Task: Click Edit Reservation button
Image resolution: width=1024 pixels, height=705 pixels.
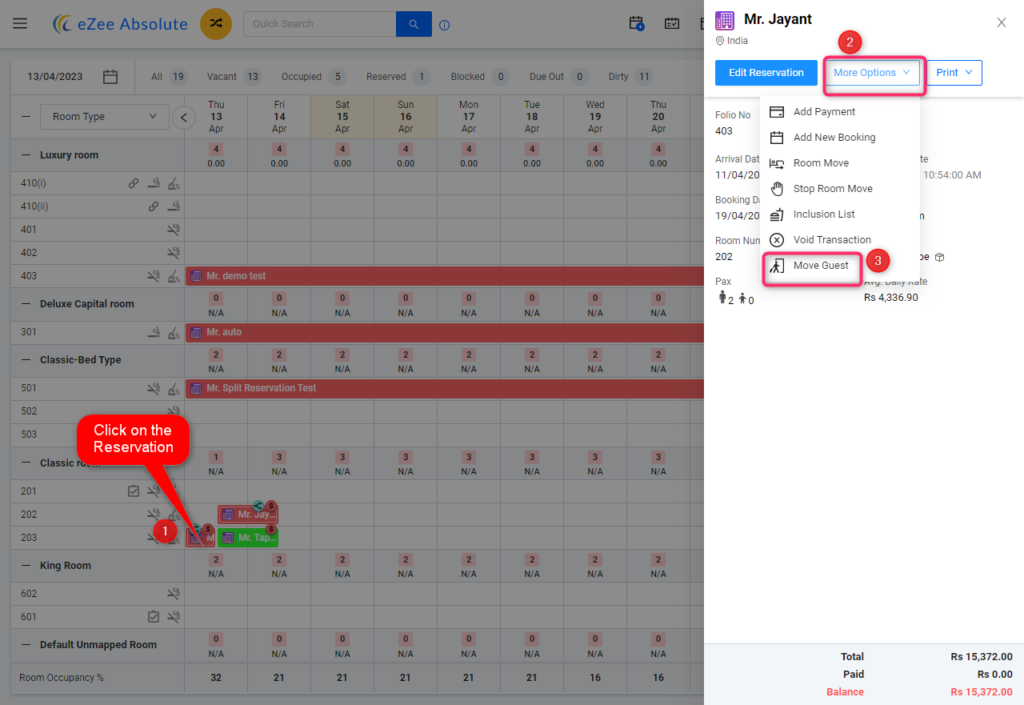Action: tap(766, 72)
